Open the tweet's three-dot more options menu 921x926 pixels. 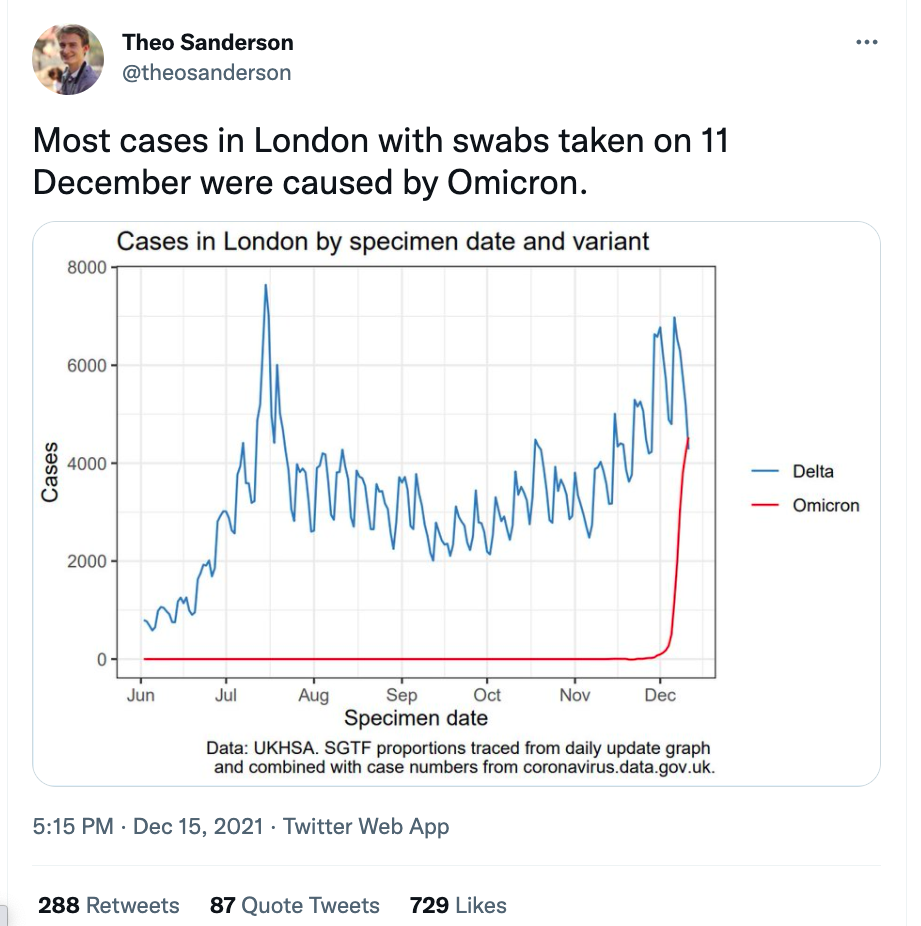(867, 43)
